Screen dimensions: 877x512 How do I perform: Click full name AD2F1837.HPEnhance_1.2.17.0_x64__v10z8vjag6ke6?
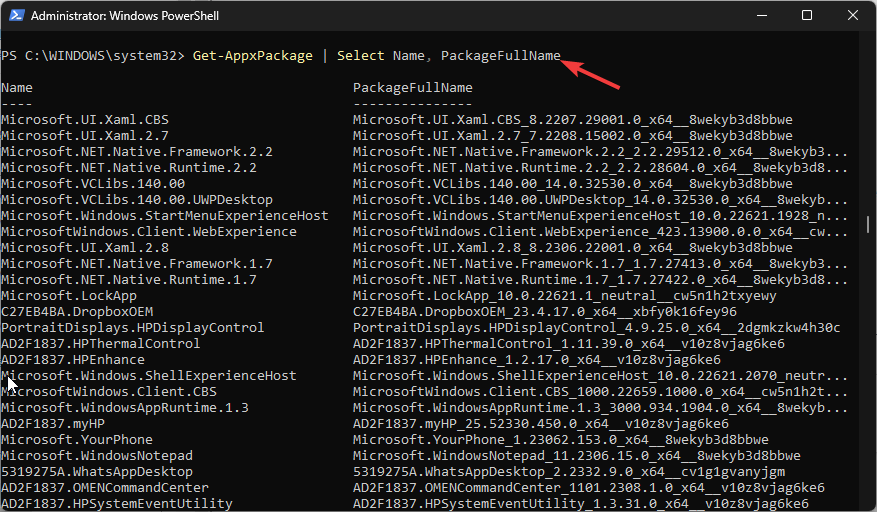(x=537, y=360)
